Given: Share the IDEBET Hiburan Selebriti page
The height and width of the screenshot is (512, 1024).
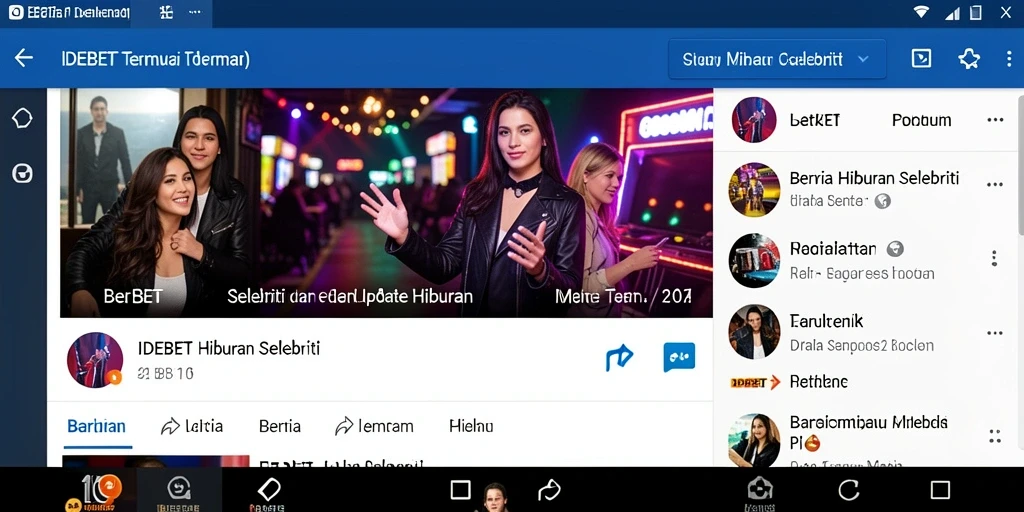Looking at the screenshot, I should click(x=619, y=357).
